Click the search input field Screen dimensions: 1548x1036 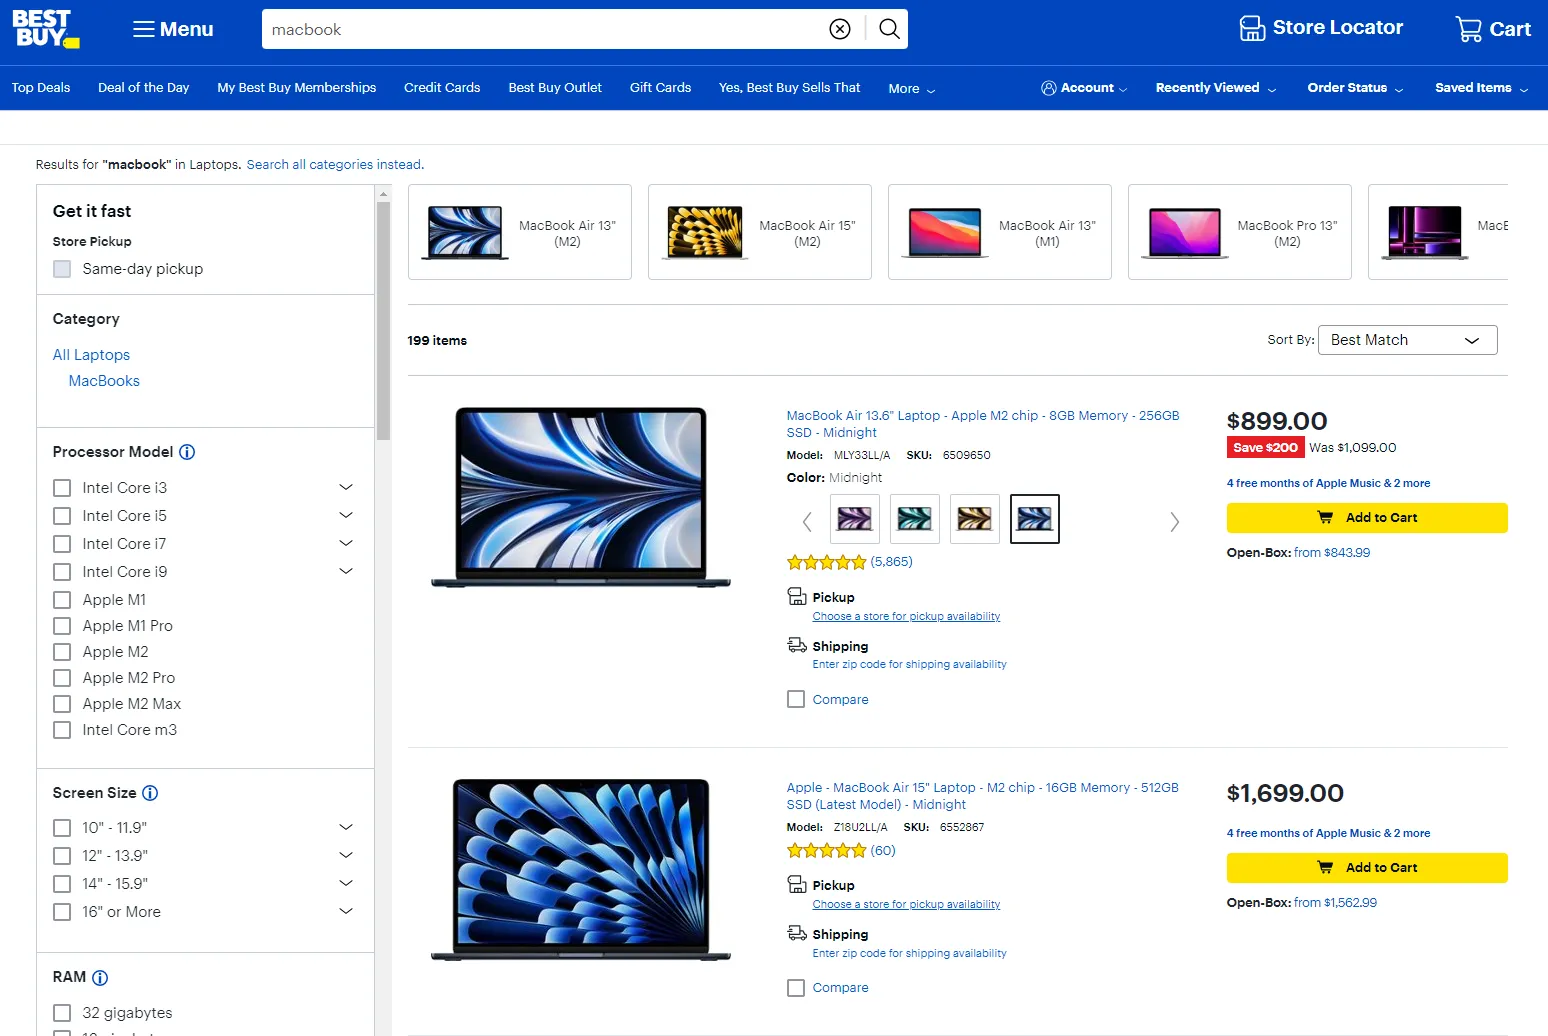(545, 29)
